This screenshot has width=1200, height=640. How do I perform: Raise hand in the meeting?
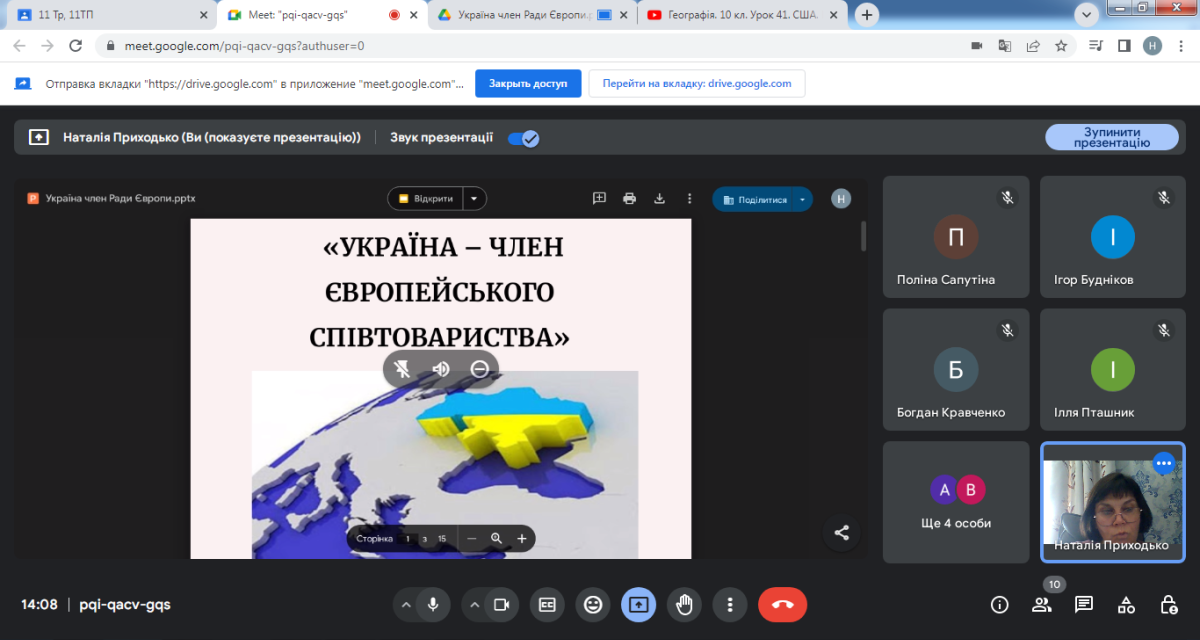685,604
